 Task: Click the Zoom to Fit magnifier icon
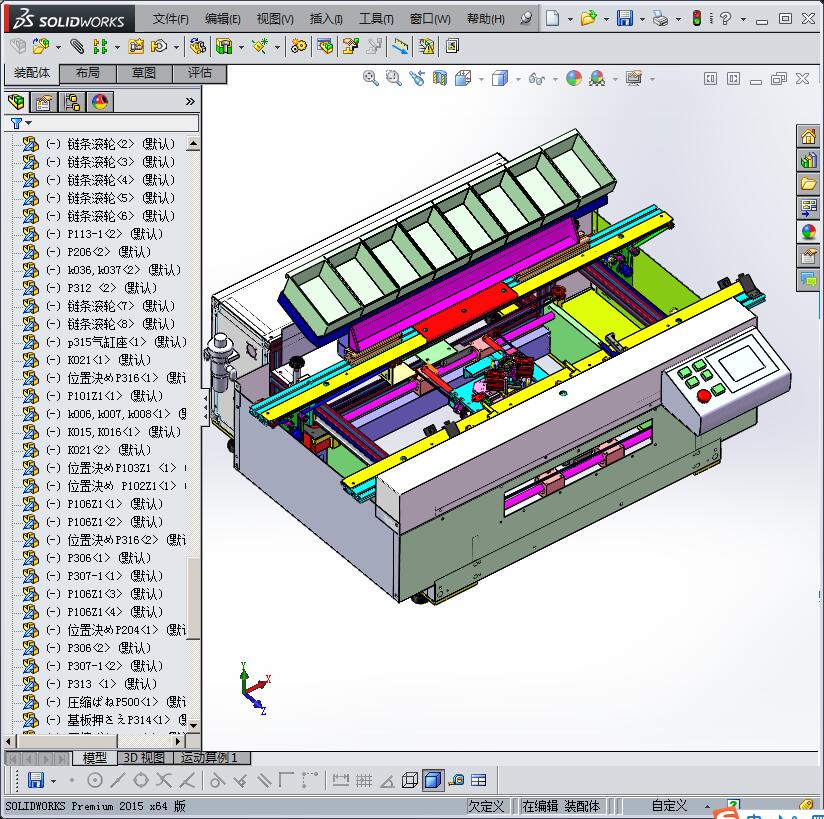click(x=371, y=78)
